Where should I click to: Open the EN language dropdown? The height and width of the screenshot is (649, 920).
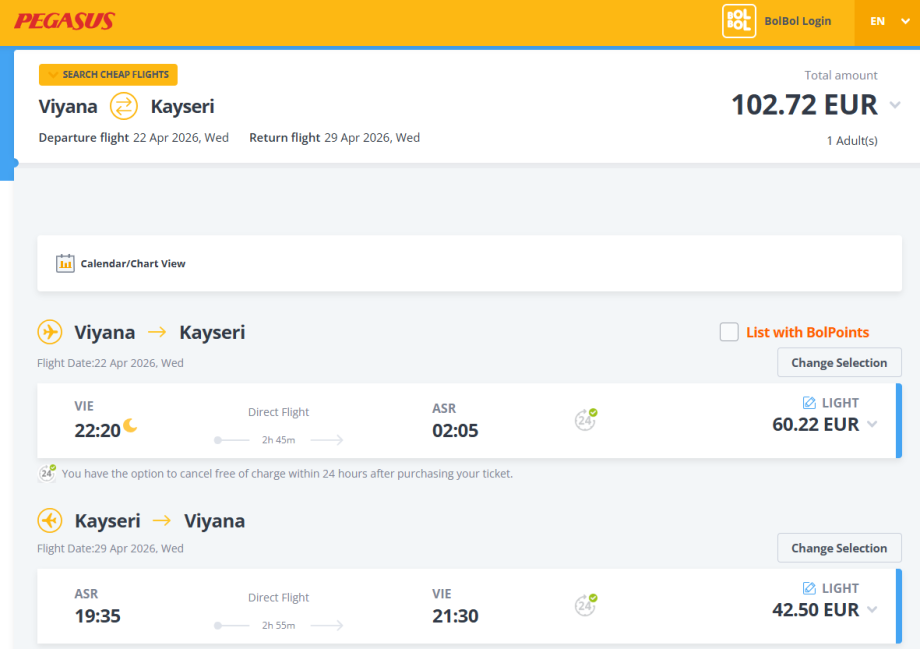pyautogui.click(x=888, y=21)
